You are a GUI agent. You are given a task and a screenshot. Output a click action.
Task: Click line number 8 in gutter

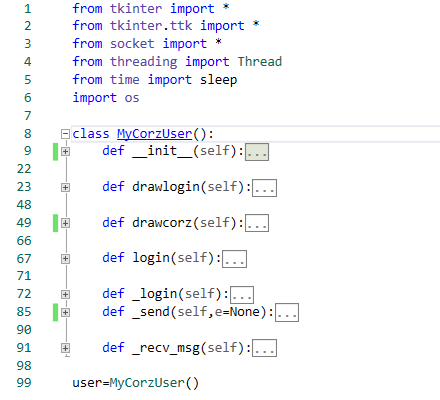tap(28, 134)
